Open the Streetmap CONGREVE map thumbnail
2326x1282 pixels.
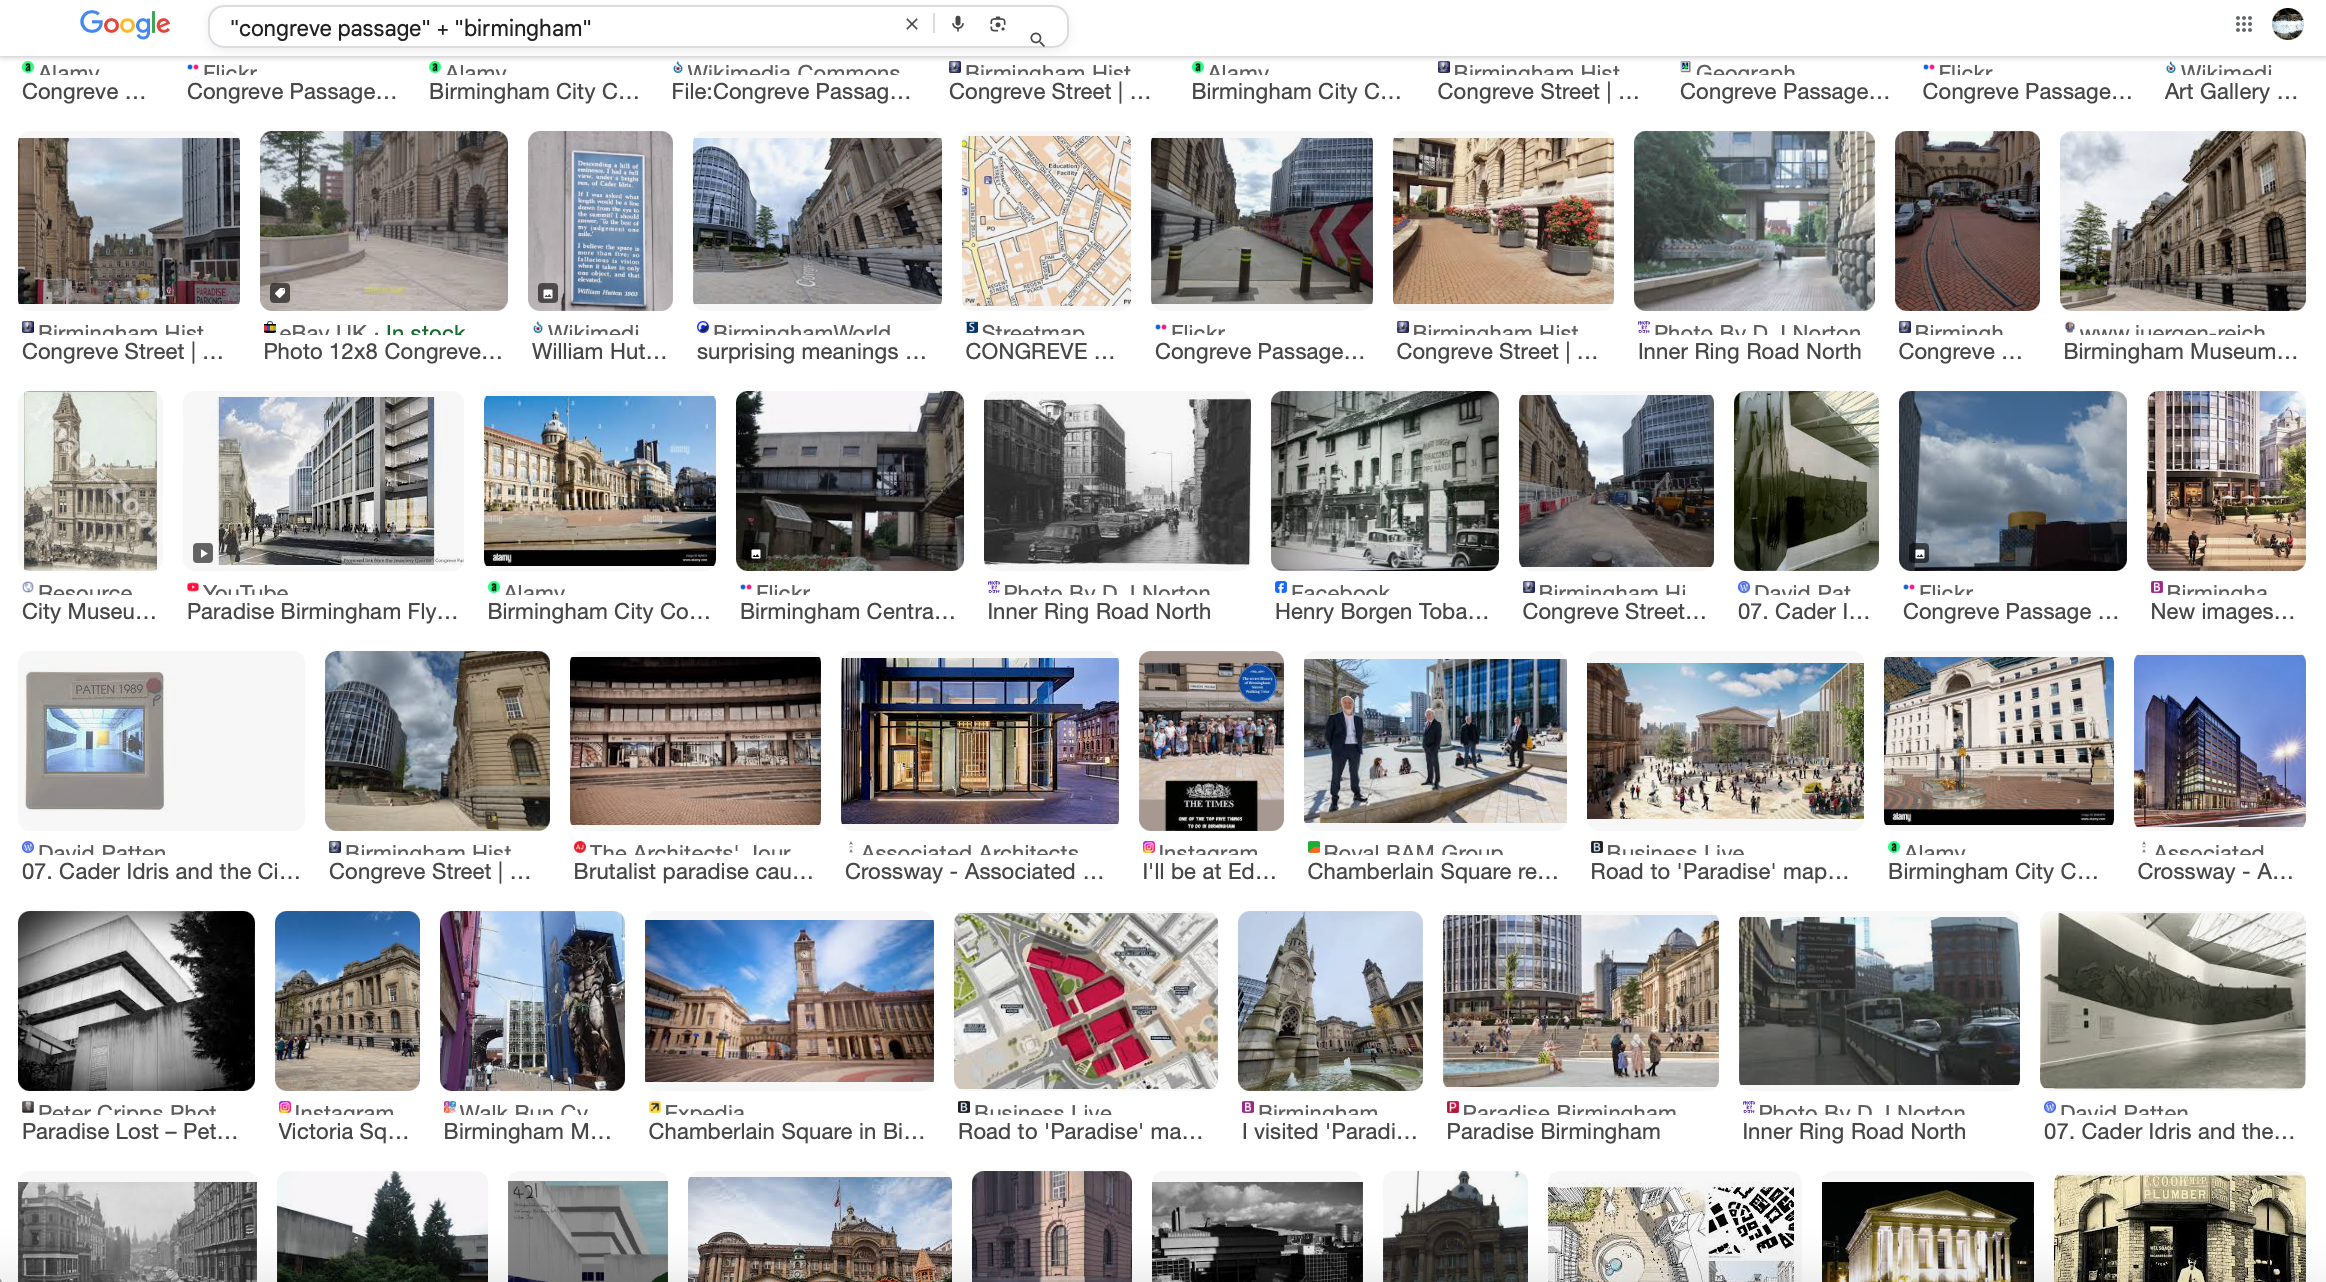[1046, 222]
